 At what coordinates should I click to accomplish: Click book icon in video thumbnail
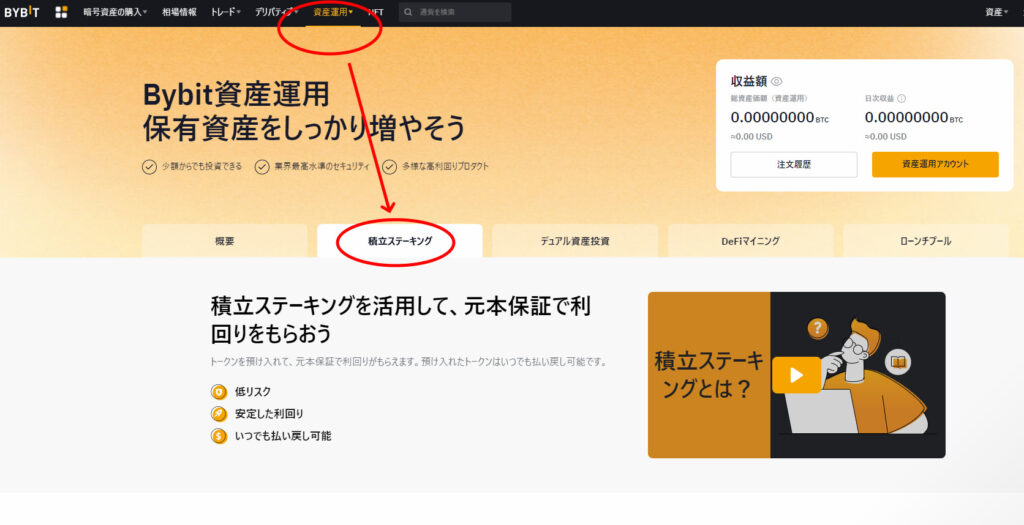pyautogui.click(x=899, y=362)
